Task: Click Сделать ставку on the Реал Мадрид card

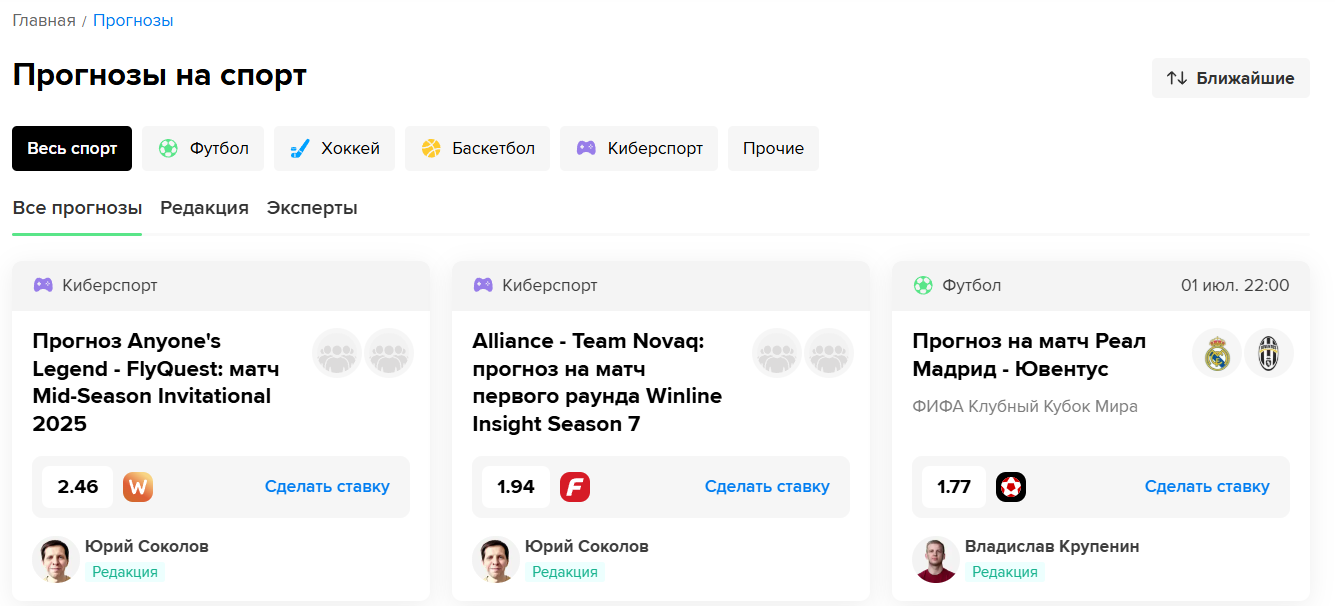Action: pyautogui.click(x=1207, y=487)
